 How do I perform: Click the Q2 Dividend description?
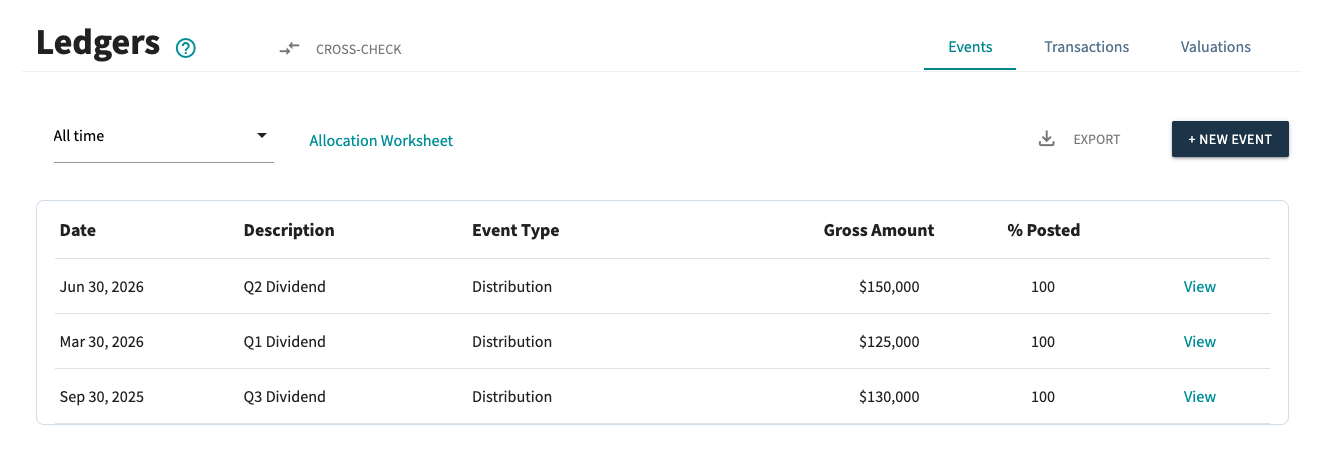(284, 287)
